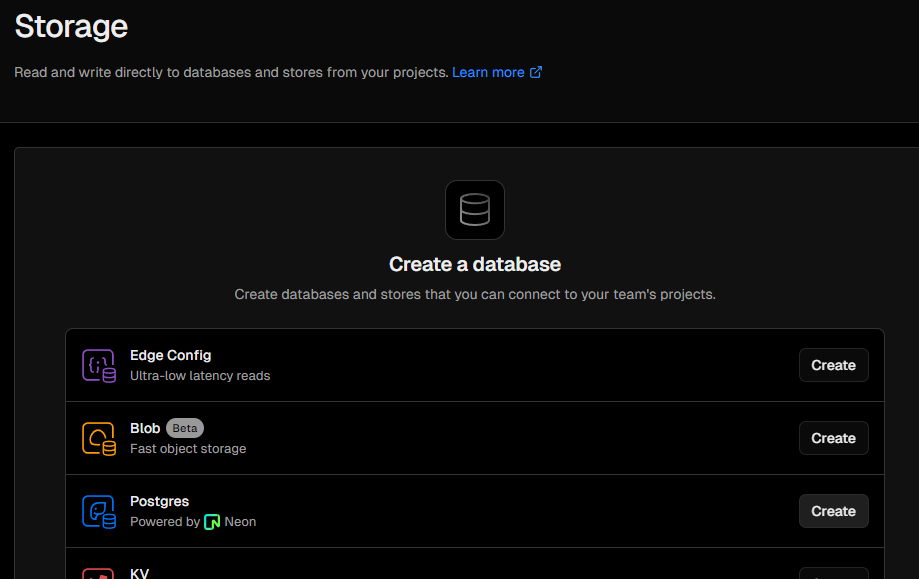Select the Edge Config title text
919x579 pixels.
[170, 355]
